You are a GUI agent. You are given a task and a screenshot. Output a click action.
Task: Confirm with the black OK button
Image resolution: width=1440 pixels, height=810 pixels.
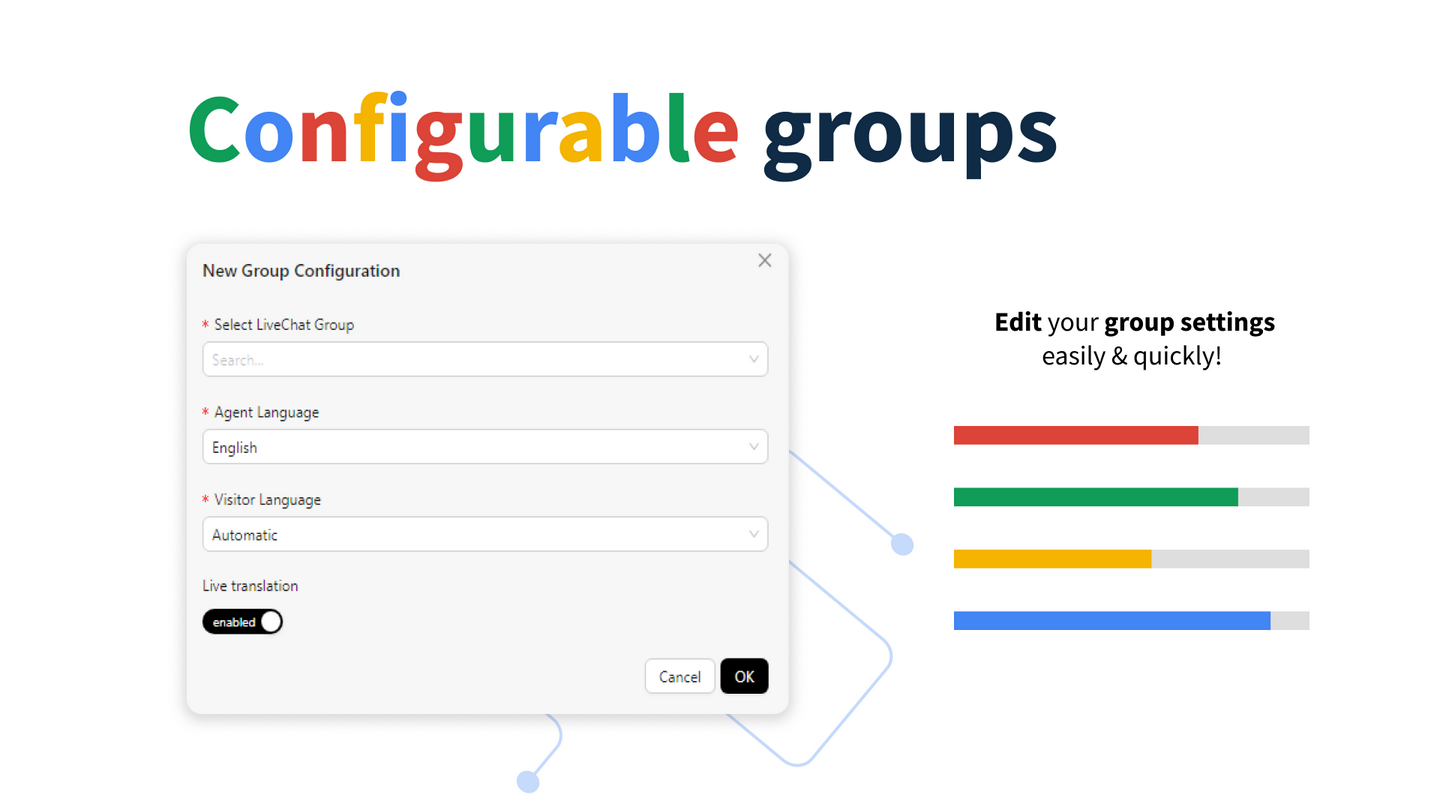744,676
